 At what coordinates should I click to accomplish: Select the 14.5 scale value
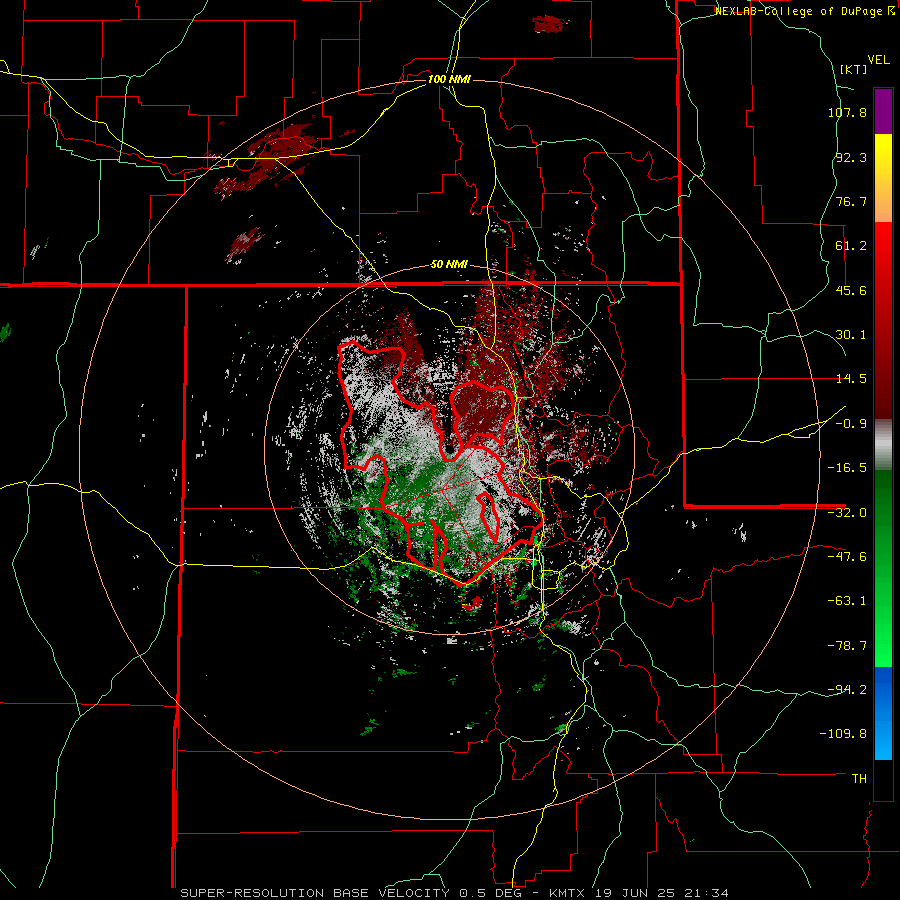pos(851,379)
